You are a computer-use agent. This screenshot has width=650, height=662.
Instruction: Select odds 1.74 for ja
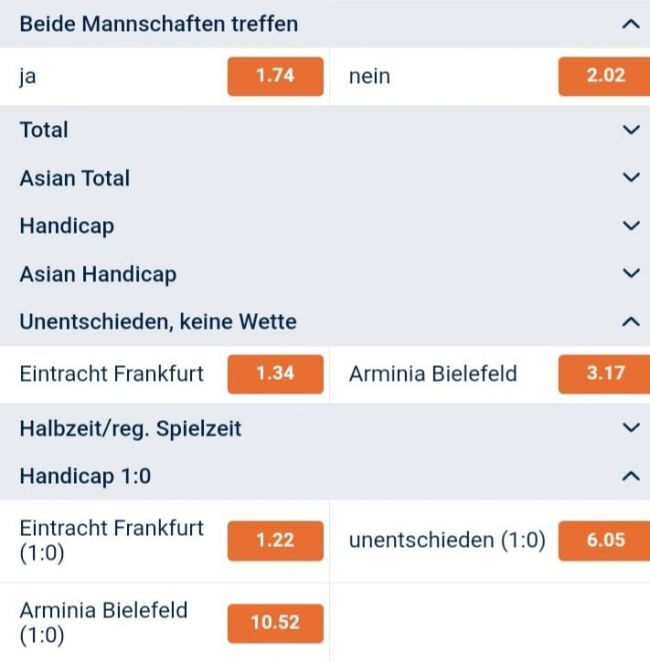275,76
